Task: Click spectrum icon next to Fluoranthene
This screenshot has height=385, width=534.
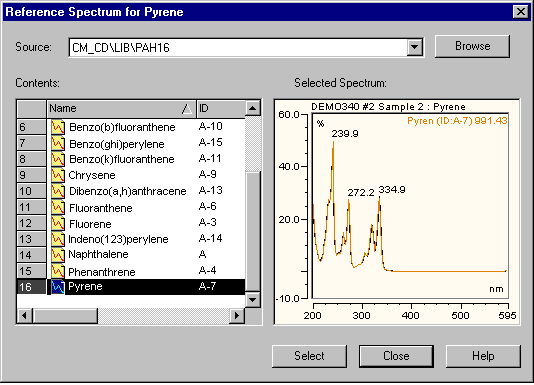Action: [x=58, y=207]
